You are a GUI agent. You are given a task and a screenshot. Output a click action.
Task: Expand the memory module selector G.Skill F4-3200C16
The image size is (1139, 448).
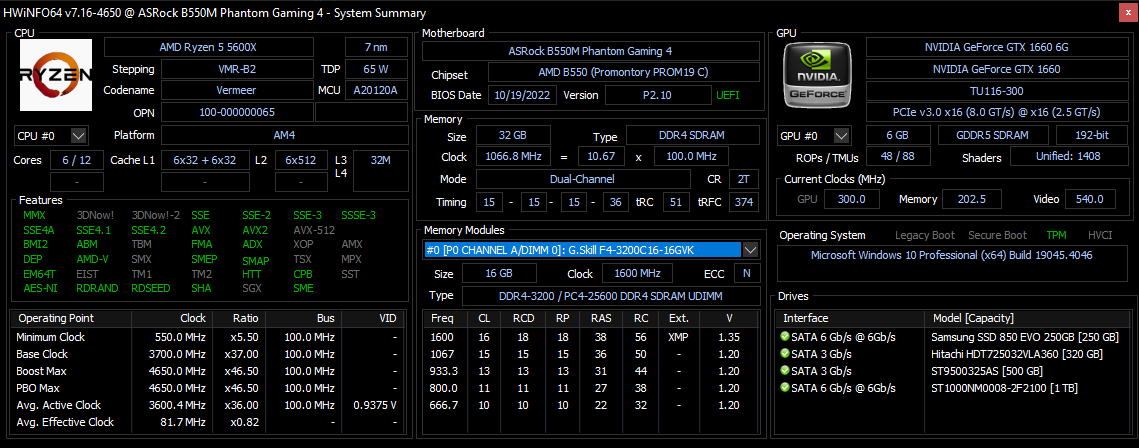pyautogui.click(x=751, y=250)
